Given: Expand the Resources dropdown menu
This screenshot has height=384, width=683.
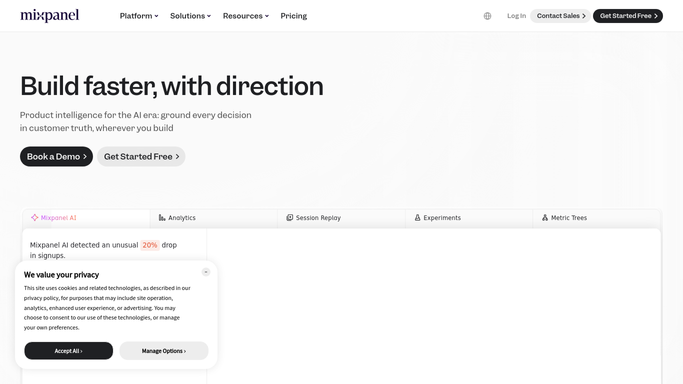Looking at the screenshot, I should coord(246,16).
